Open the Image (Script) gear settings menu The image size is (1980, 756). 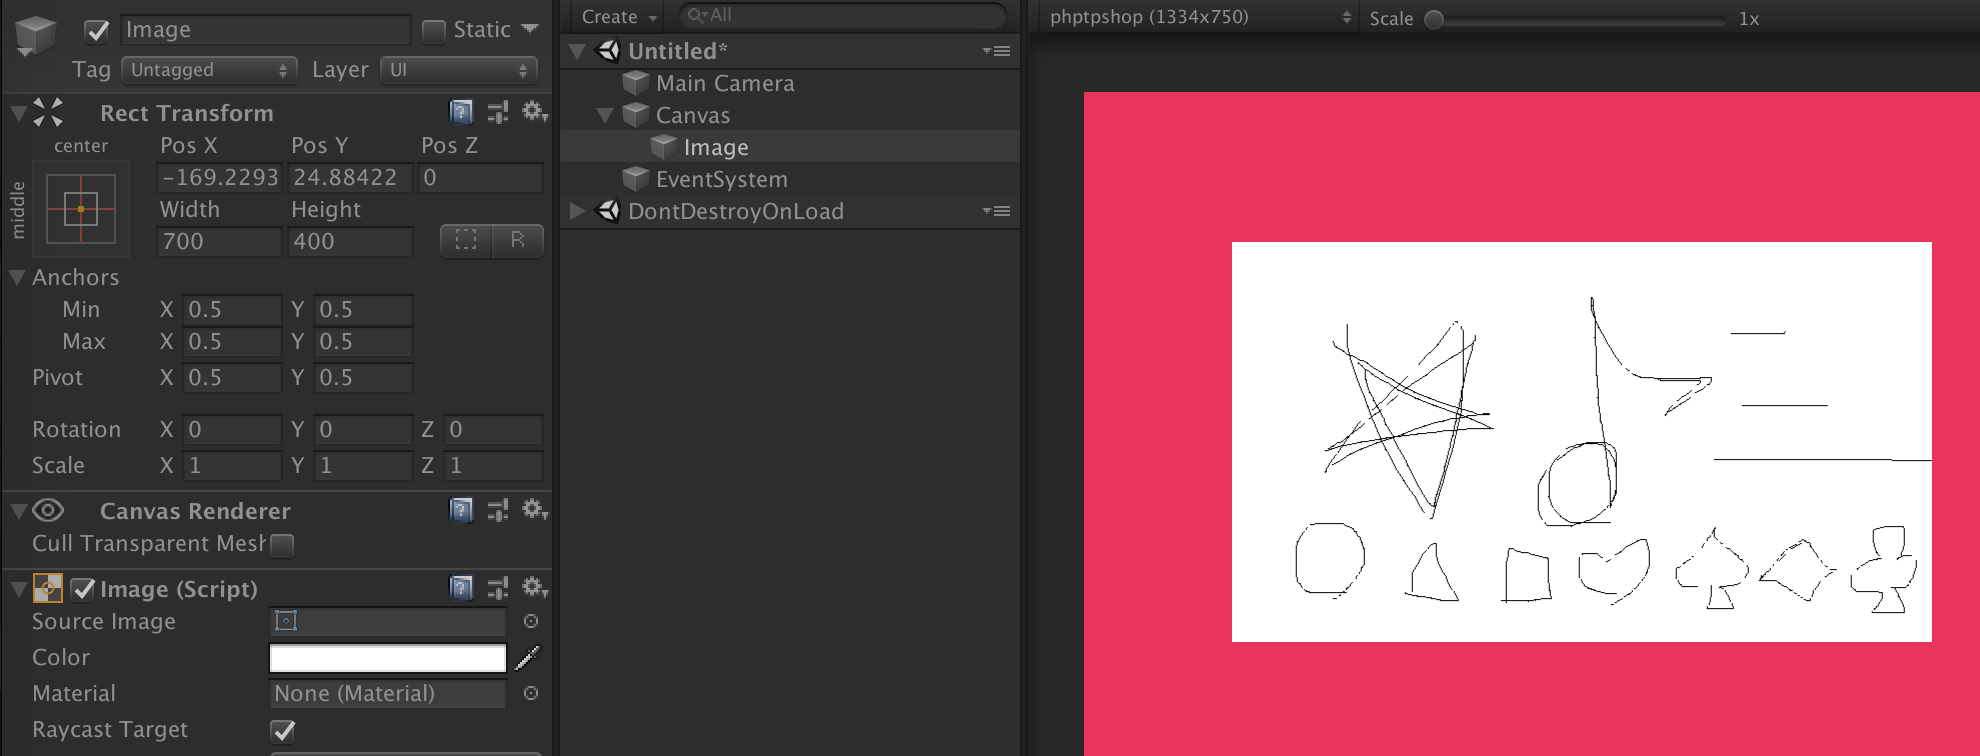534,588
